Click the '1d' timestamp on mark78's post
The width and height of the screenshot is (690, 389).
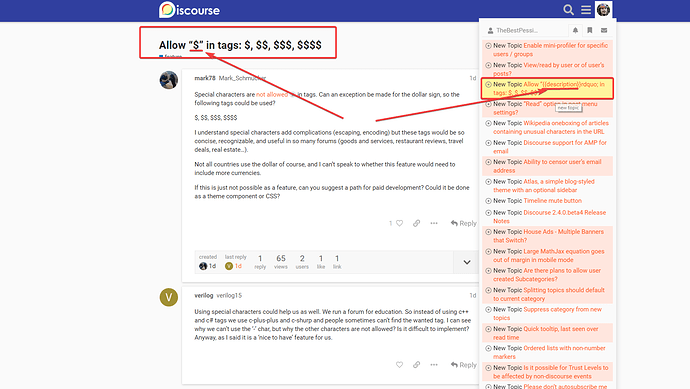tap(473, 78)
